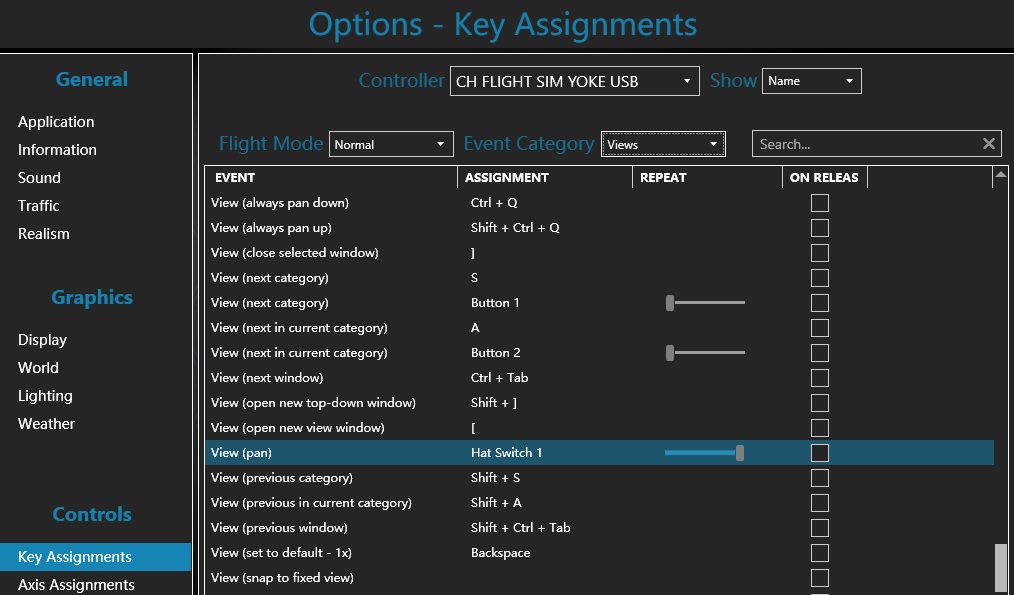Expand the Event Category Views dropdown
Image resolution: width=1014 pixels, height=595 pixels.
[662, 144]
